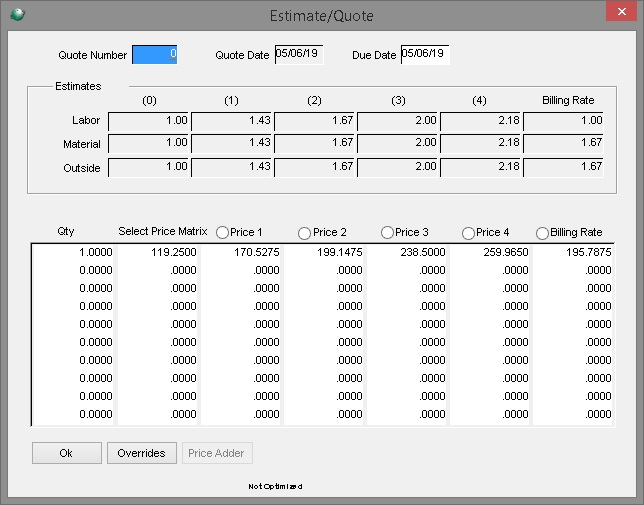The width and height of the screenshot is (644, 505).
Task: Select the Price 3 cell 238.5000
Action: tap(406, 252)
